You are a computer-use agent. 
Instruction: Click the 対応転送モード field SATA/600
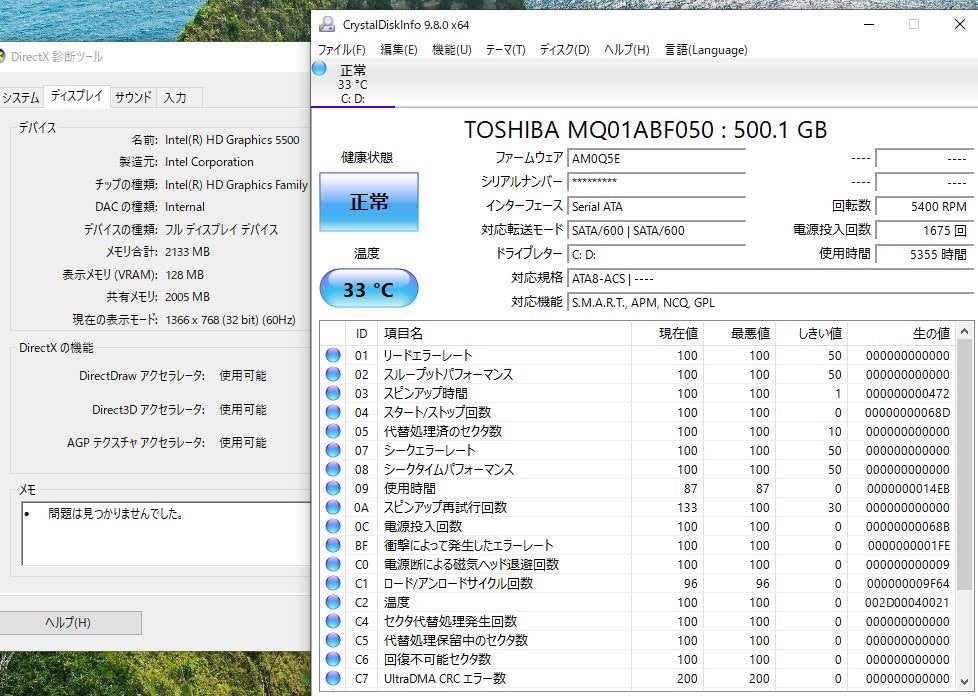[657, 230]
